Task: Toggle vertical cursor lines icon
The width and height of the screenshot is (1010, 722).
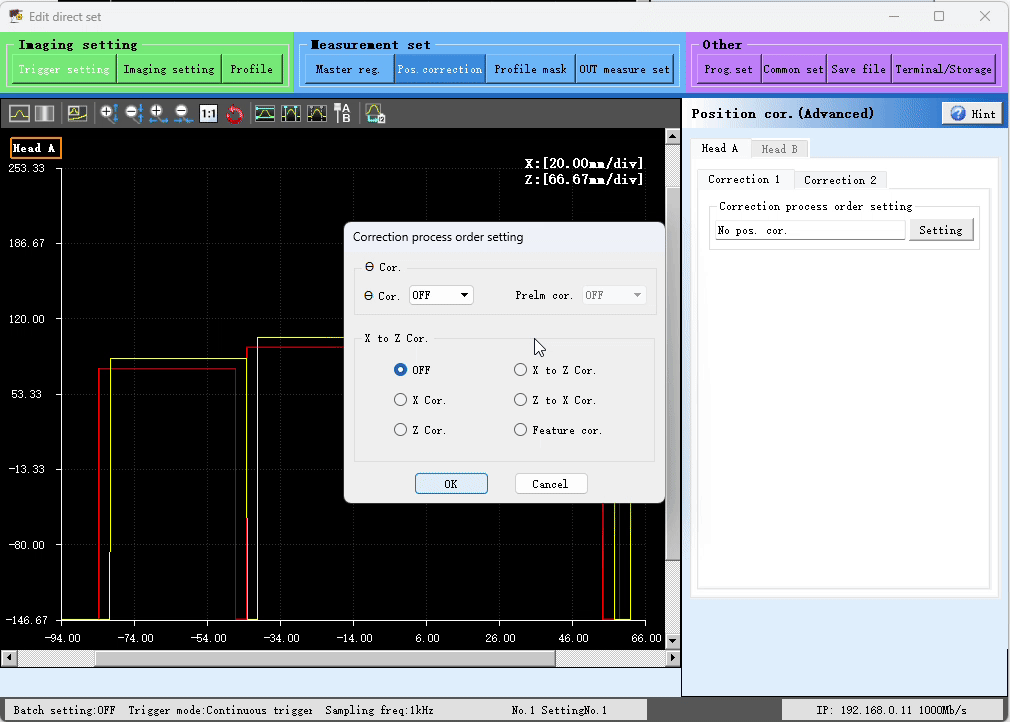Action: pyautogui.click(x=291, y=114)
